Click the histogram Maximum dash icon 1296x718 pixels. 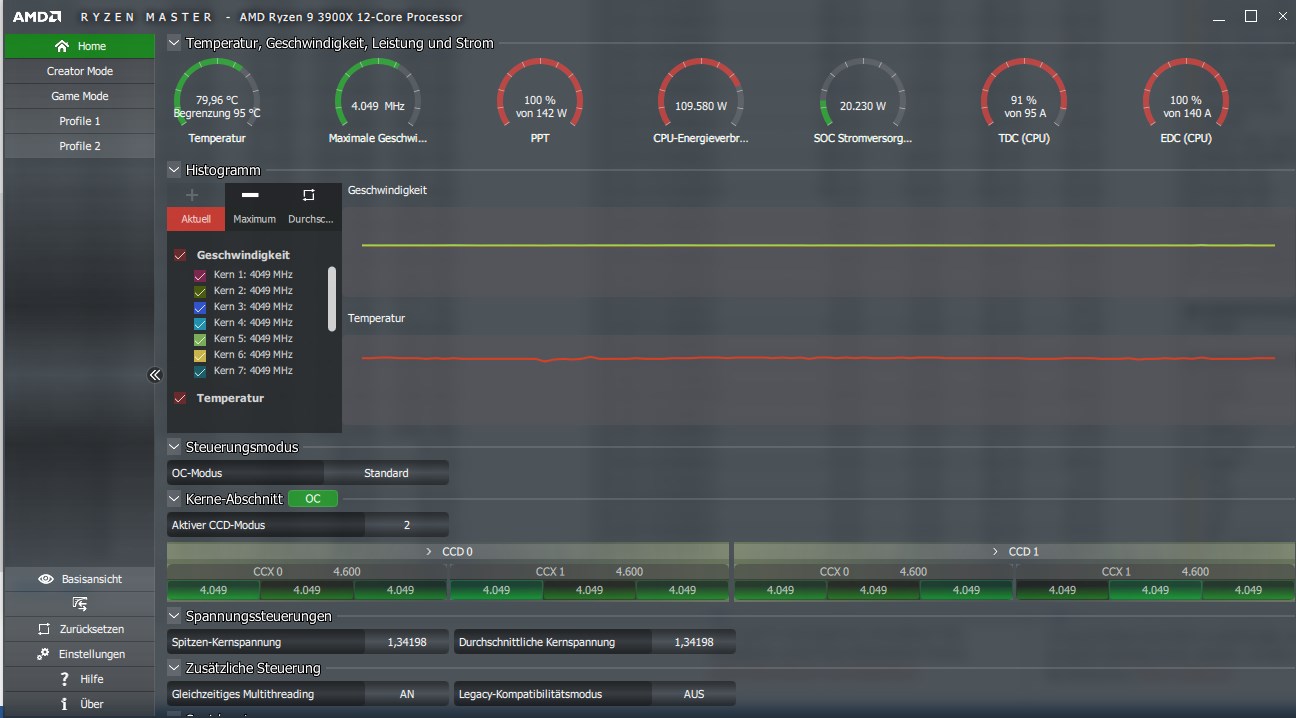click(250, 195)
